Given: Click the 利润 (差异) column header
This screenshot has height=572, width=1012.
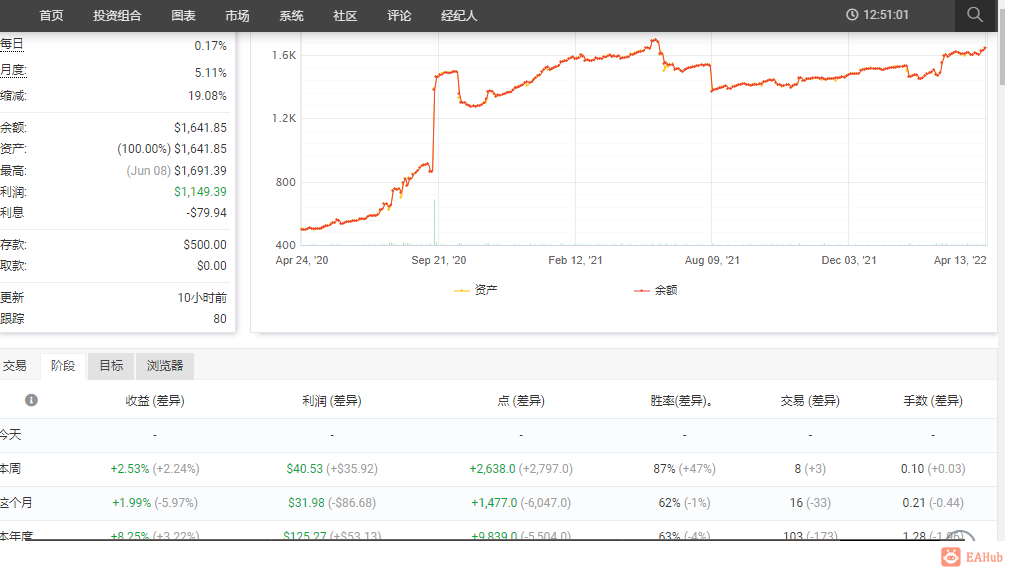Looking at the screenshot, I should tap(332, 401).
